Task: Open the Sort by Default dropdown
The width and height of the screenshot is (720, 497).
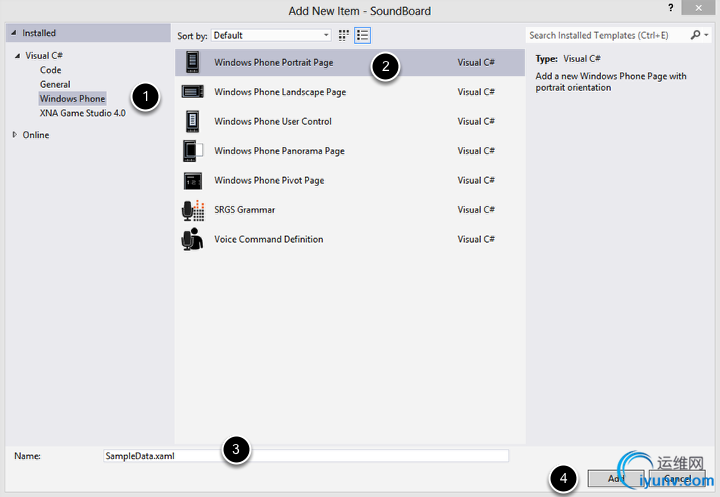Action: tap(271, 35)
